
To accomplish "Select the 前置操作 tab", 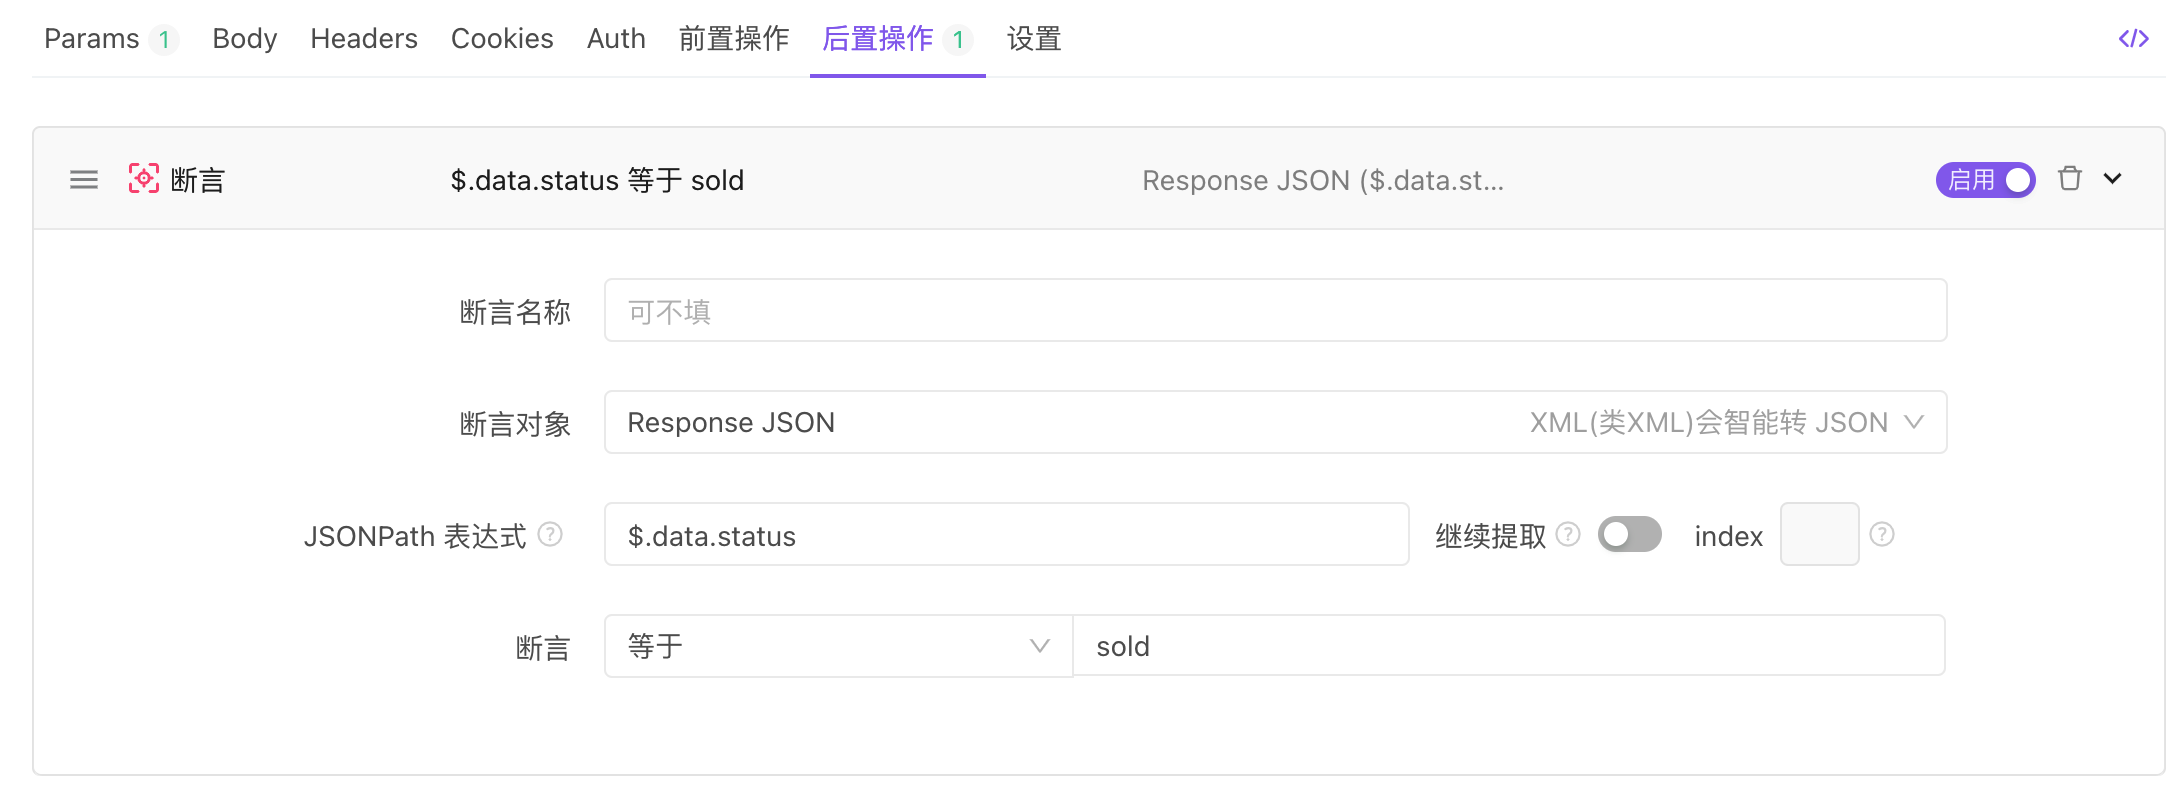I will click(x=734, y=39).
